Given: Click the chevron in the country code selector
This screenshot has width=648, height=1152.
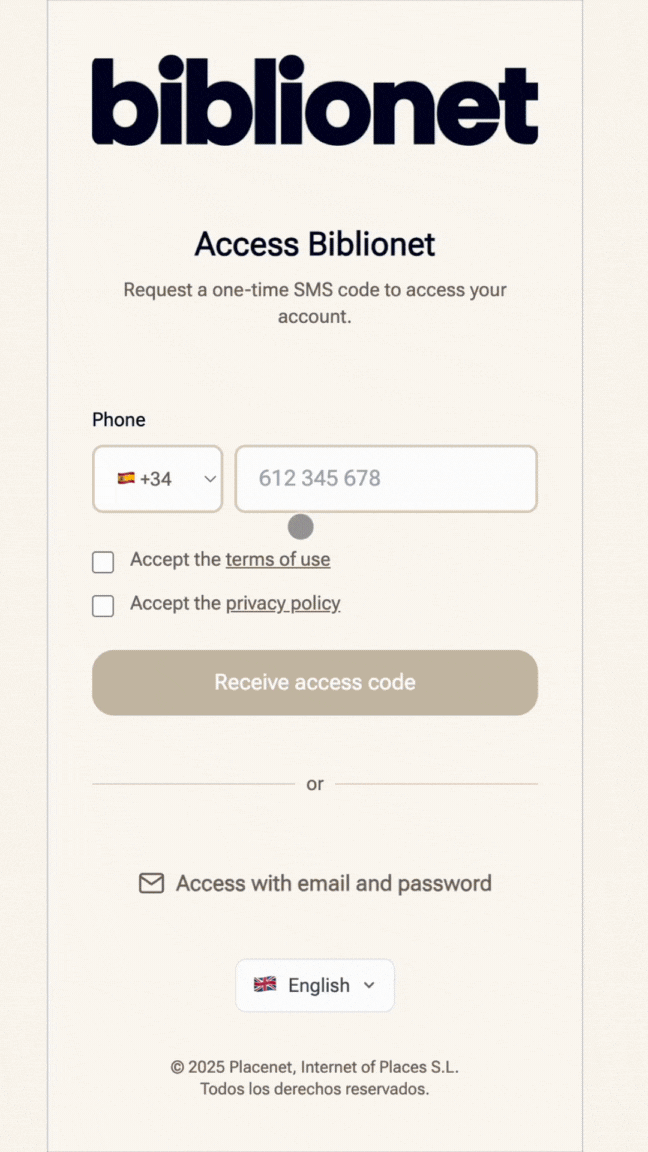Looking at the screenshot, I should tap(210, 479).
